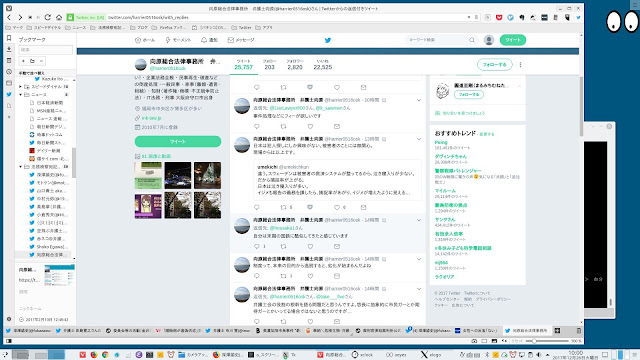
Task: Open the 画像と動画 media link
Action: tap(156, 156)
